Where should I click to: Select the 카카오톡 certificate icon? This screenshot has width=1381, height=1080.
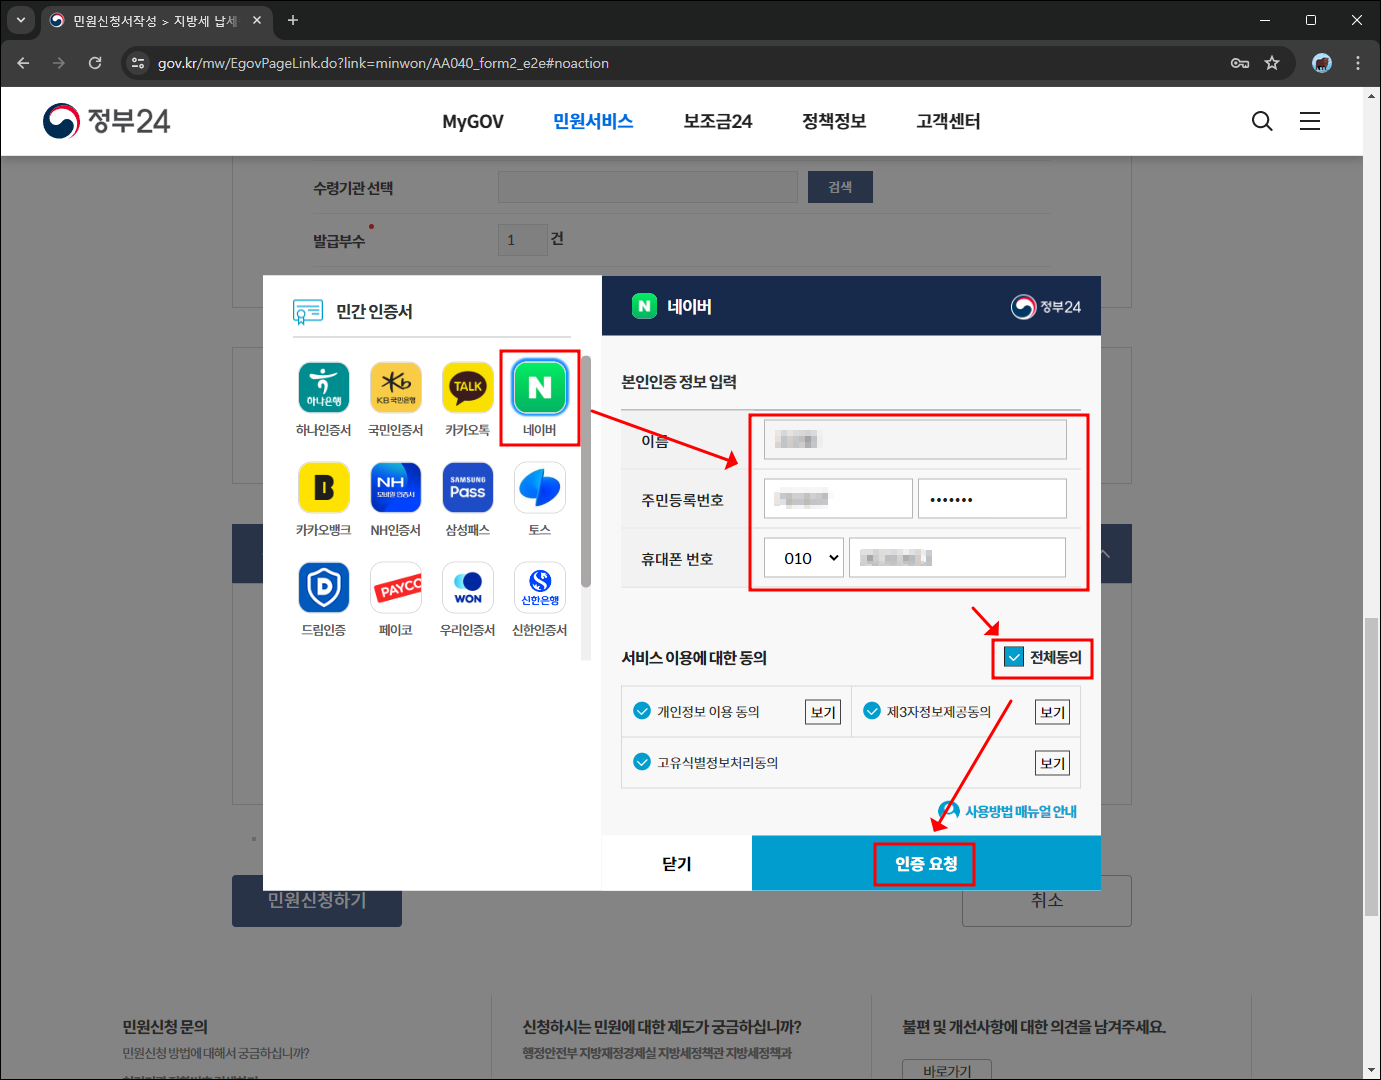[468, 387]
